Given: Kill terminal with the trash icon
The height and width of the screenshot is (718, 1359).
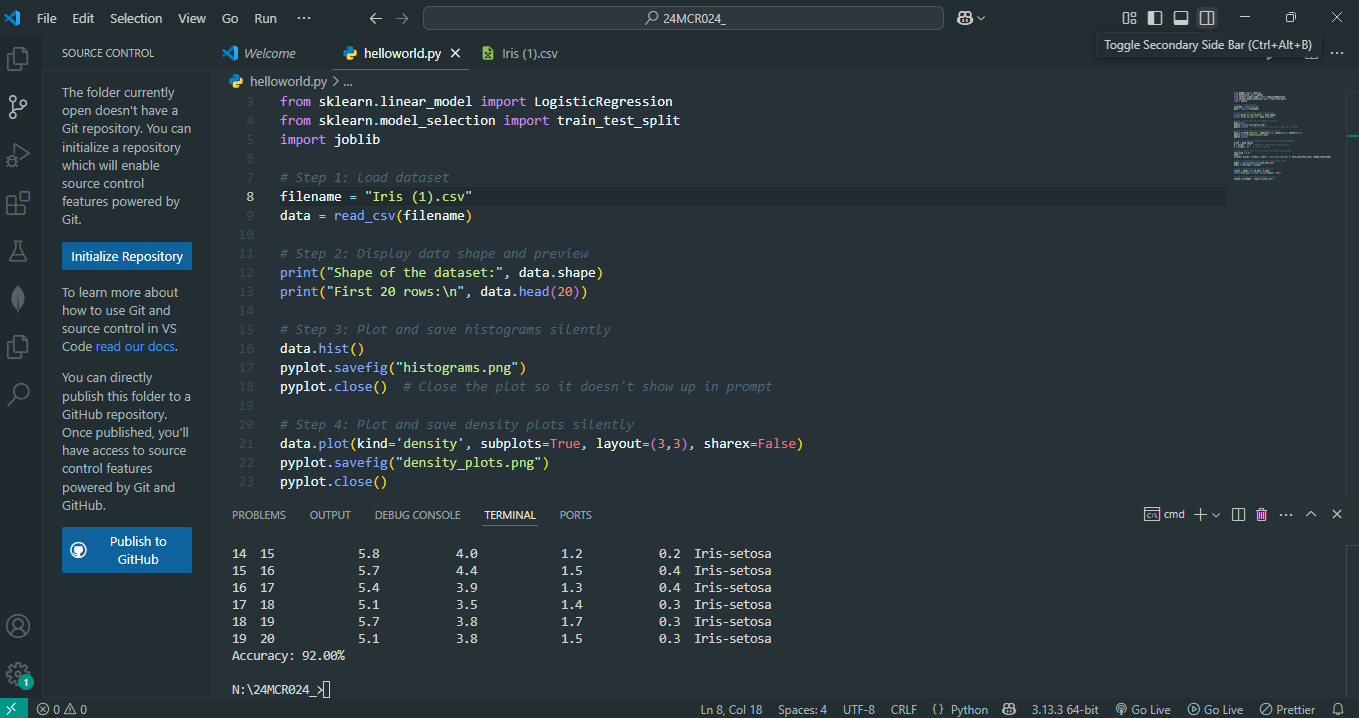Looking at the screenshot, I should click(x=1262, y=514).
